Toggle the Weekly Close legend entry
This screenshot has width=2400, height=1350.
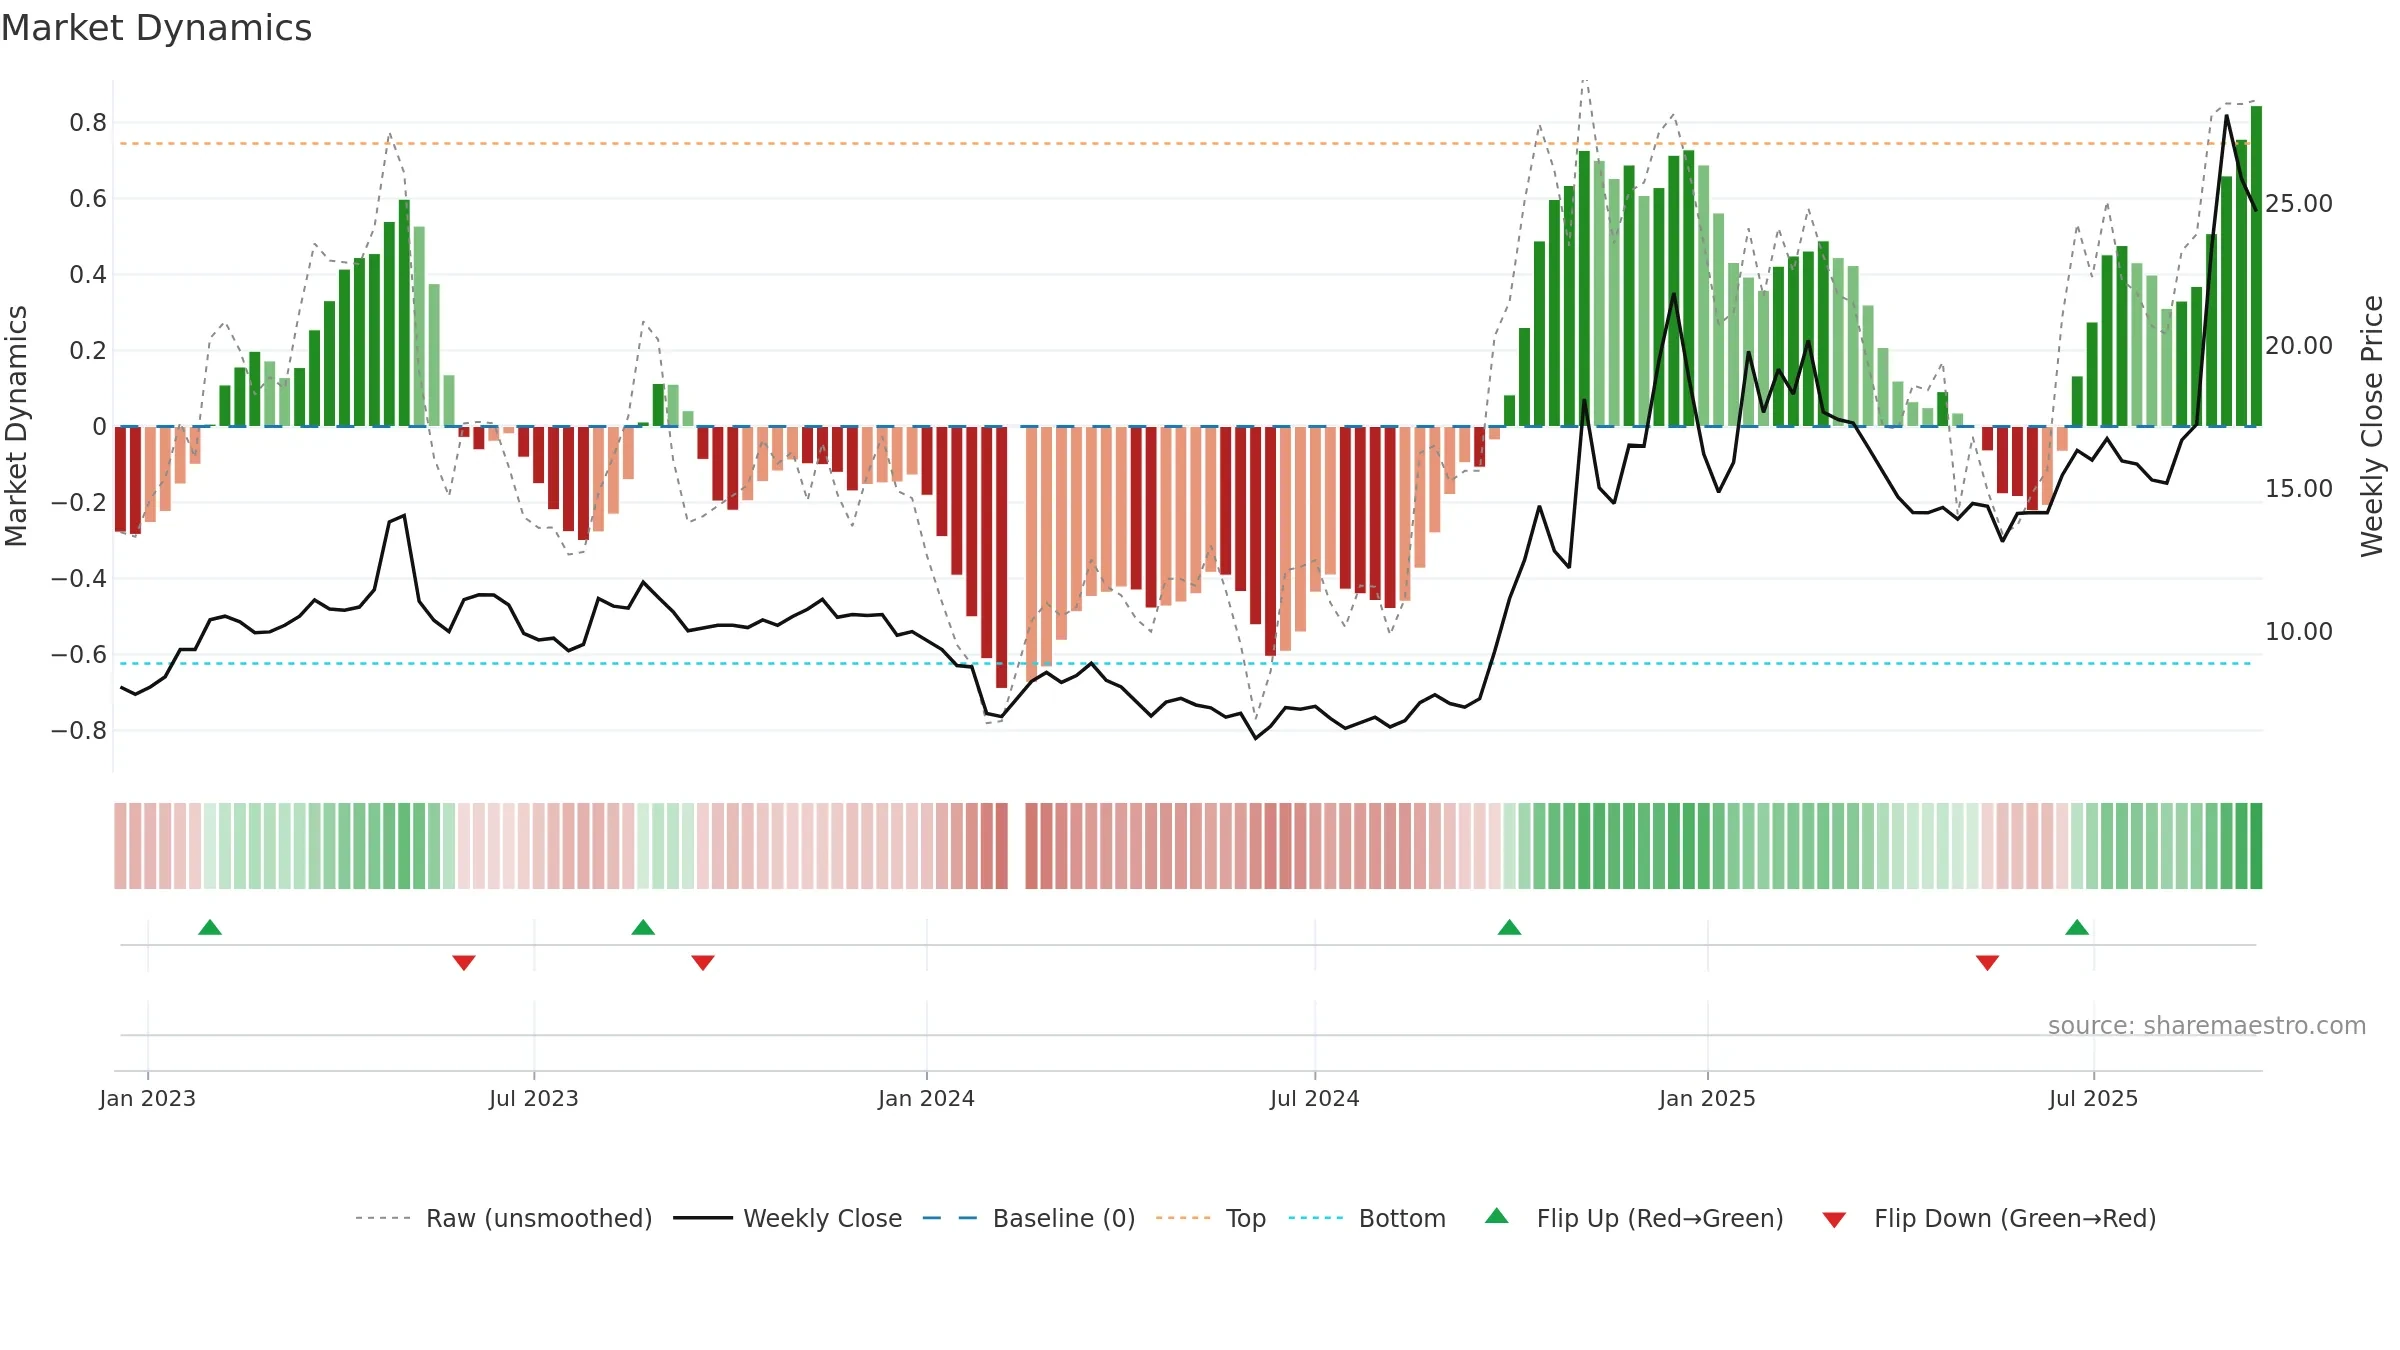[788, 1218]
